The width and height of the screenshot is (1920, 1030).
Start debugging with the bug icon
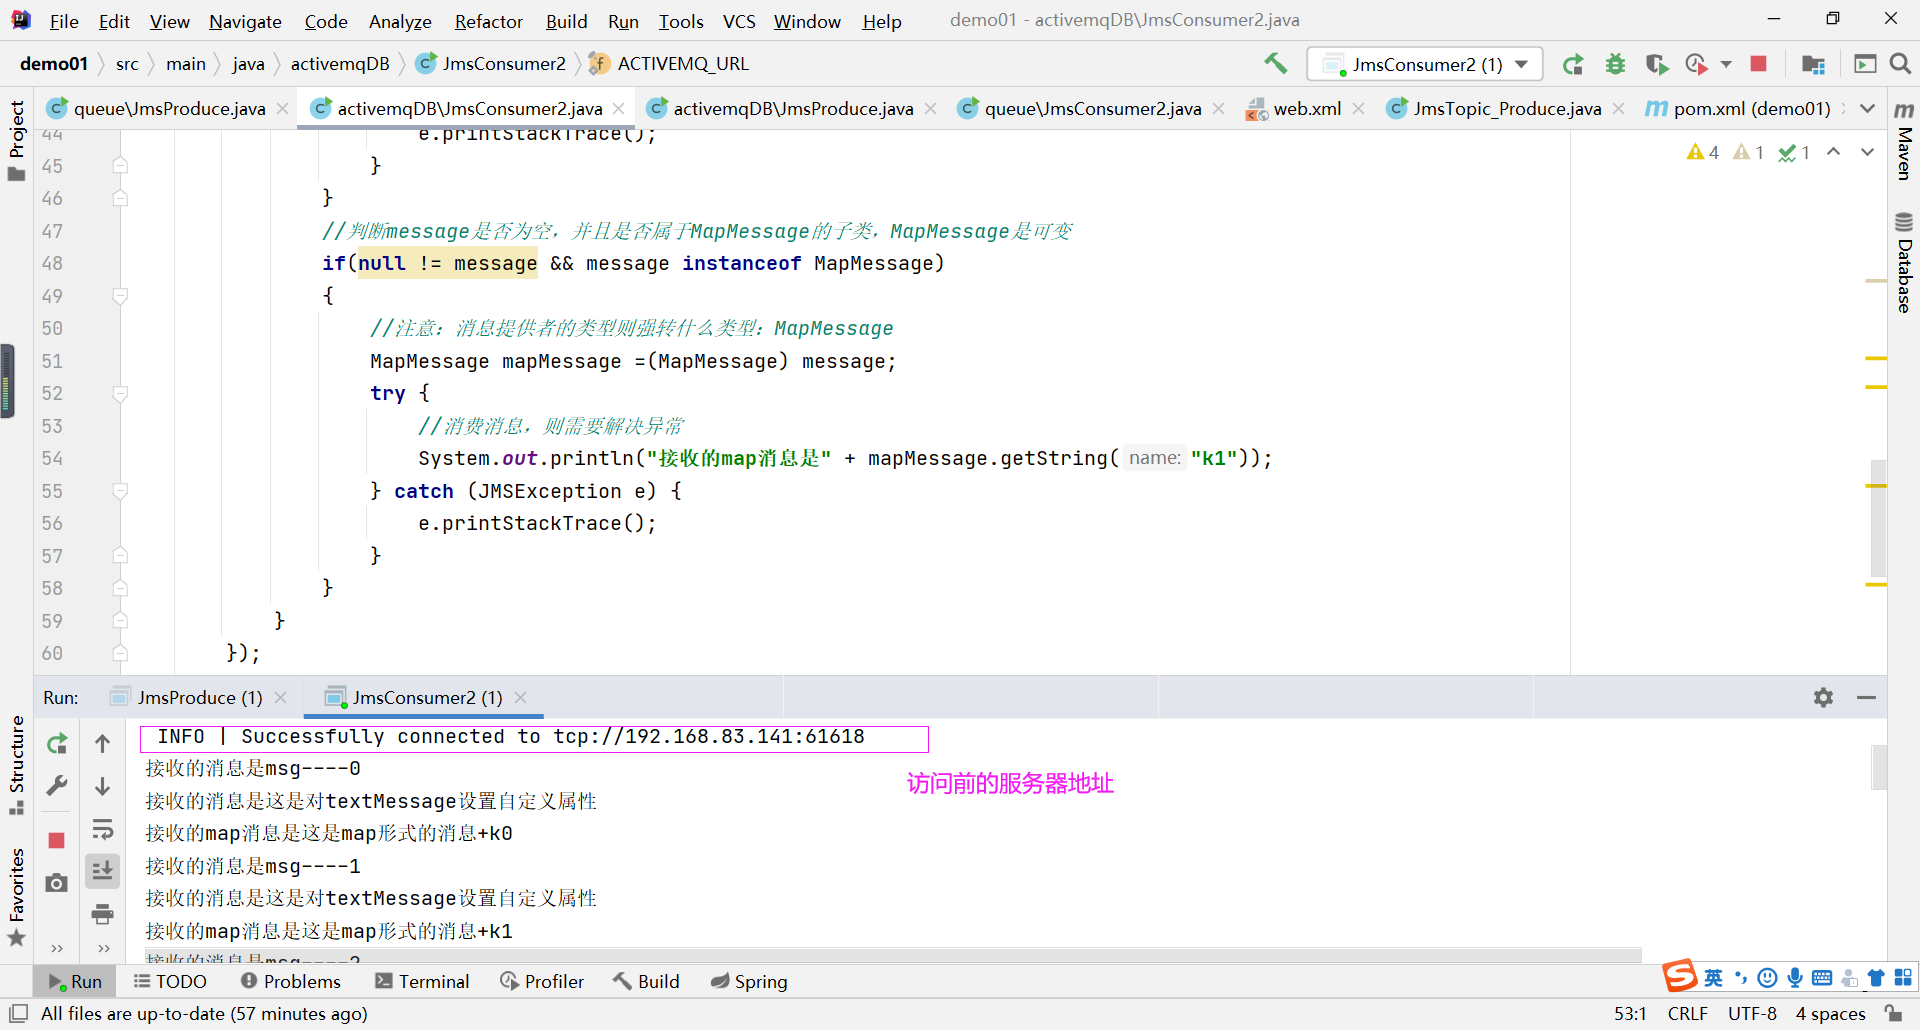1615,64
